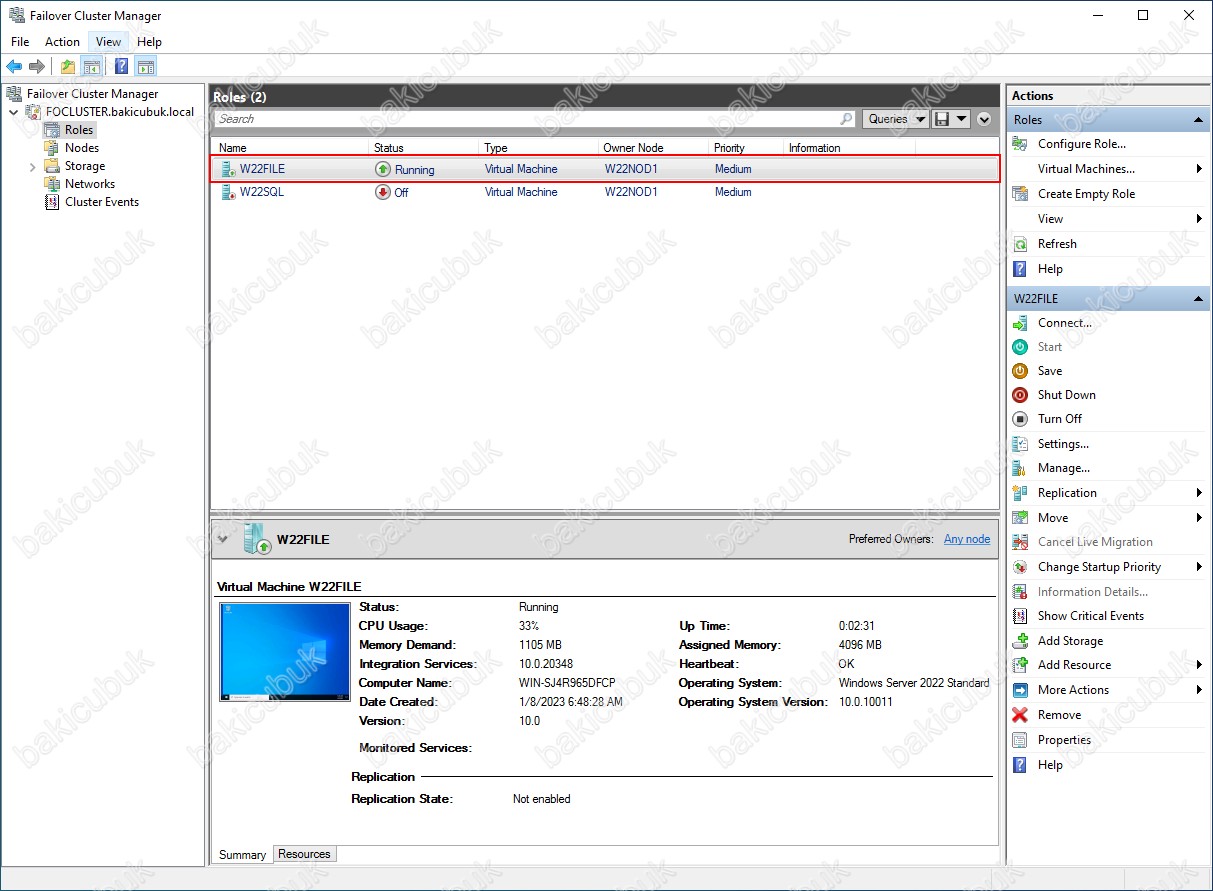Image resolution: width=1213 pixels, height=891 pixels.
Task: Click the red X Remove icon
Action: tap(1020, 715)
